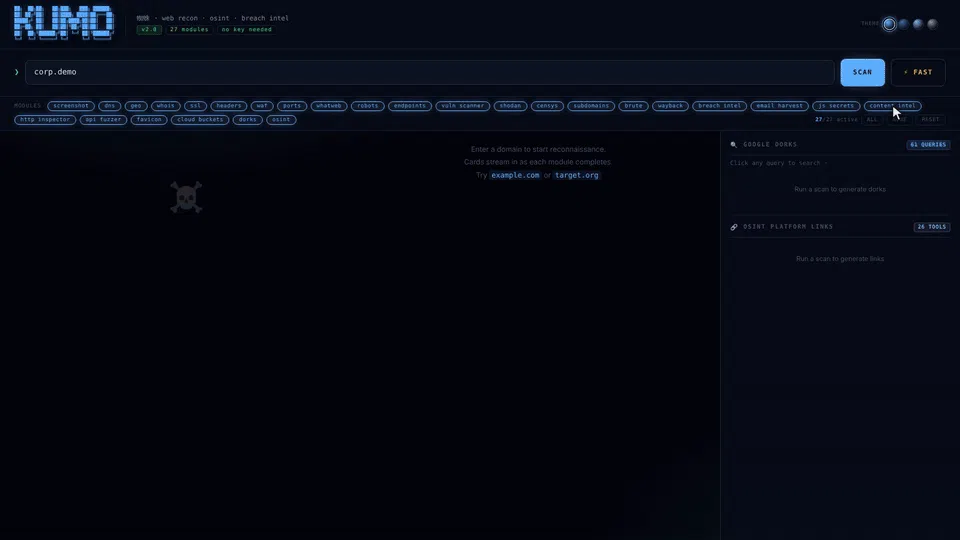Start a scan with the SCAN button
The width and height of the screenshot is (960, 540).
(862, 72)
